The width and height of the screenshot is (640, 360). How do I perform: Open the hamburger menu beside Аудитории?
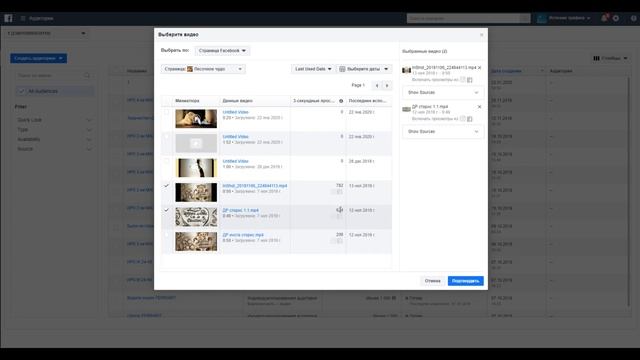23,18
